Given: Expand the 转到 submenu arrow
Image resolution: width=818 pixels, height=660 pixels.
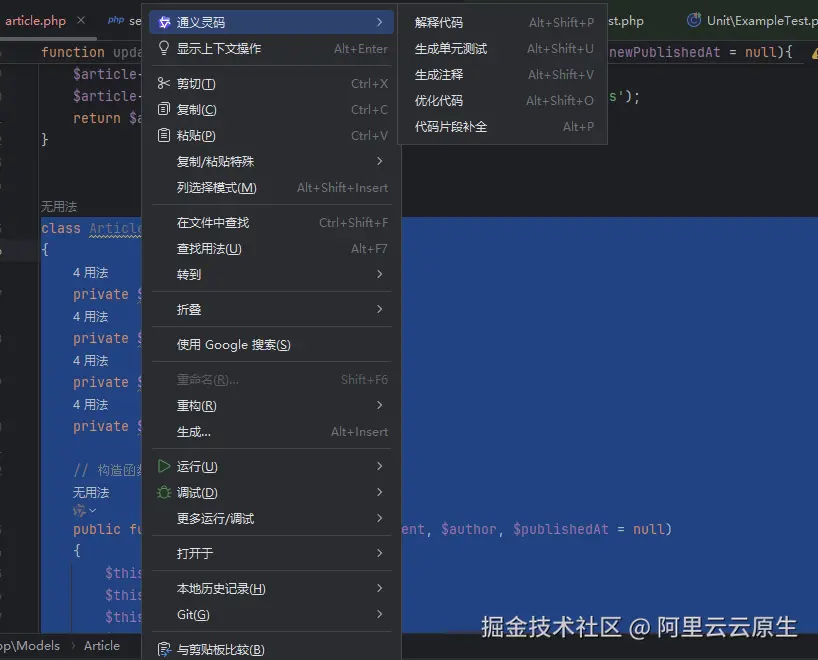Looking at the screenshot, I should tap(379, 274).
